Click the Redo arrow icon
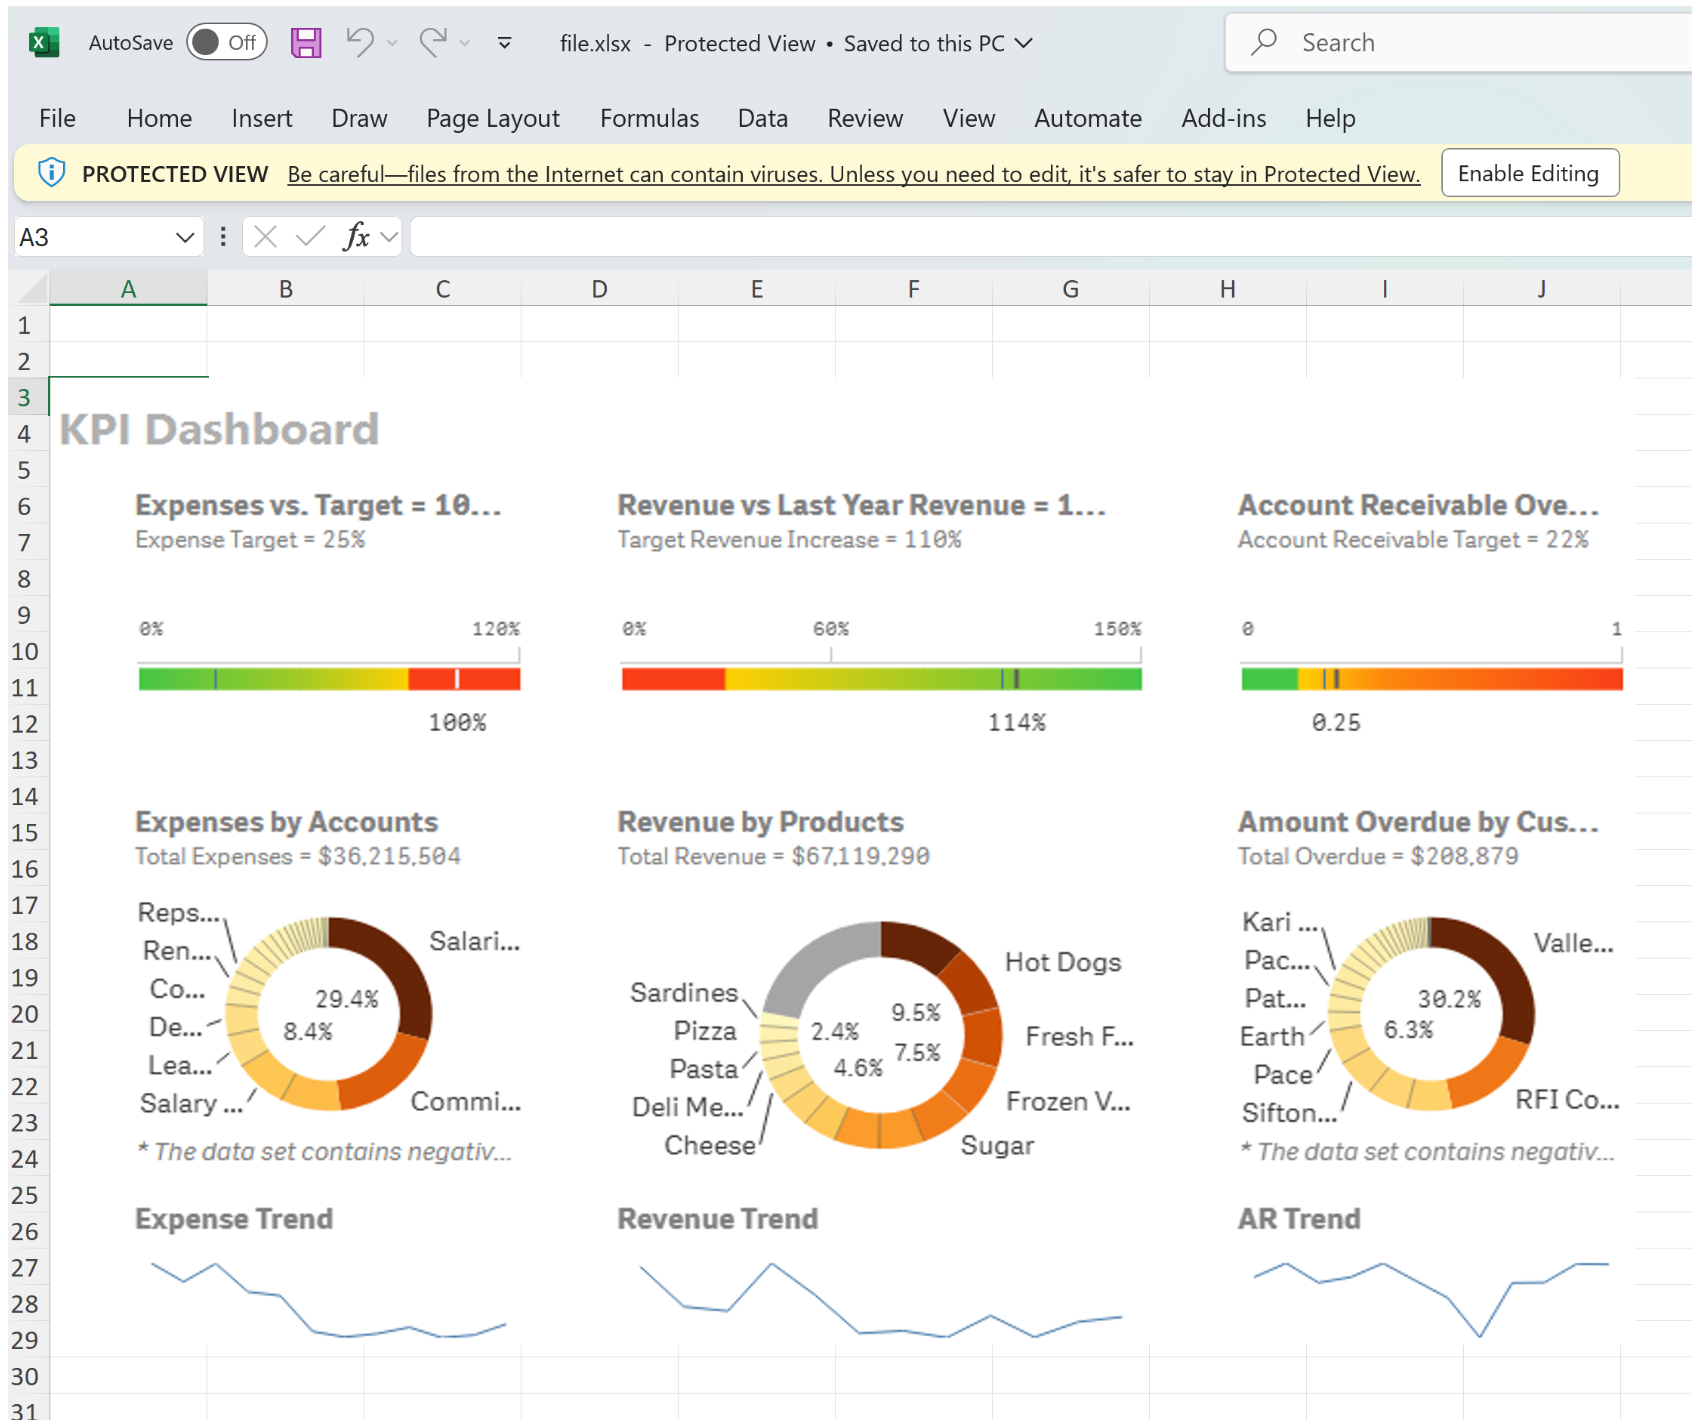The image size is (1703, 1427). (x=433, y=42)
